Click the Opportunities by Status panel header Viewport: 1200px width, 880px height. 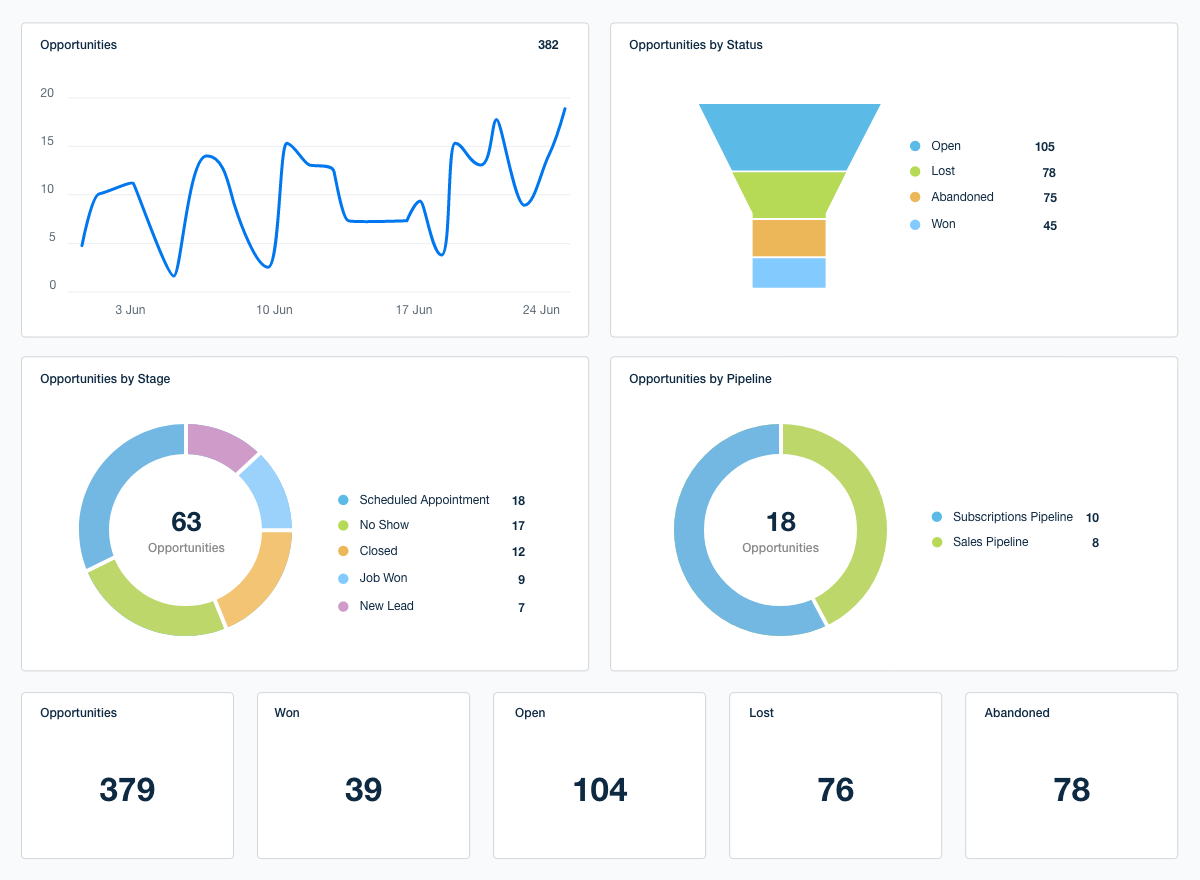(696, 44)
